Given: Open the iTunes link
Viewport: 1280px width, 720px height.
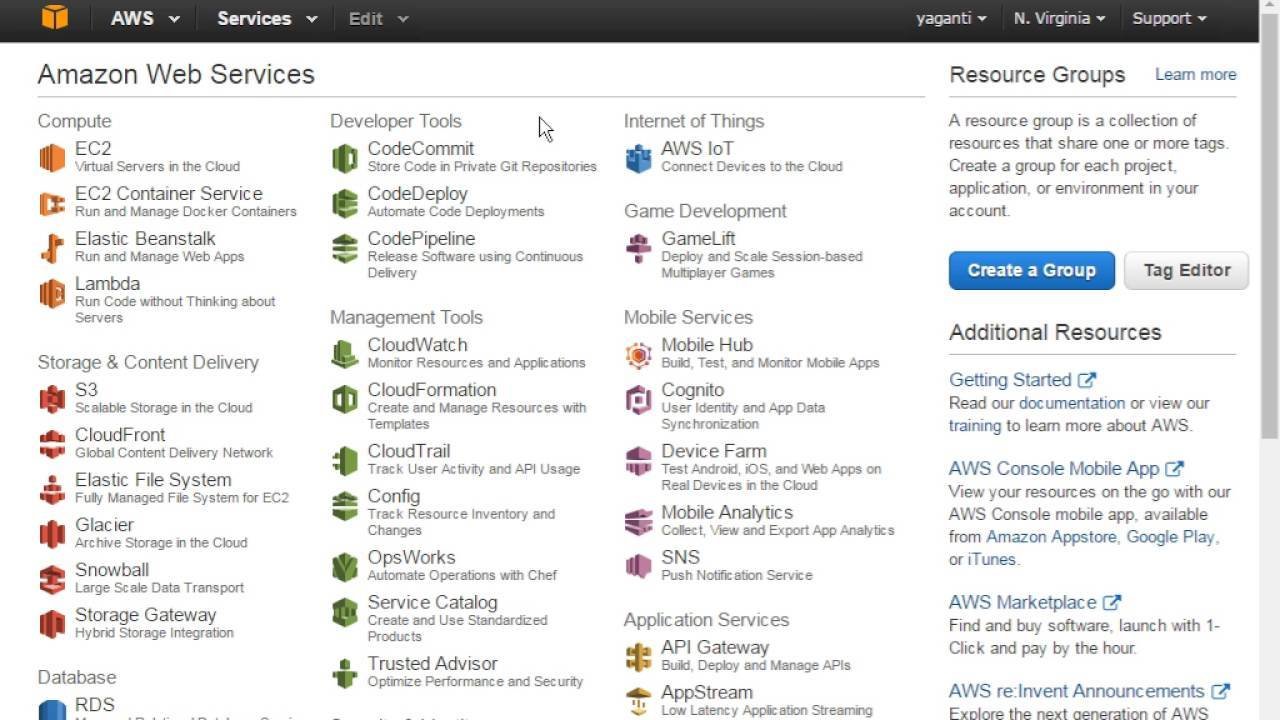Looking at the screenshot, I should [991, 560].
